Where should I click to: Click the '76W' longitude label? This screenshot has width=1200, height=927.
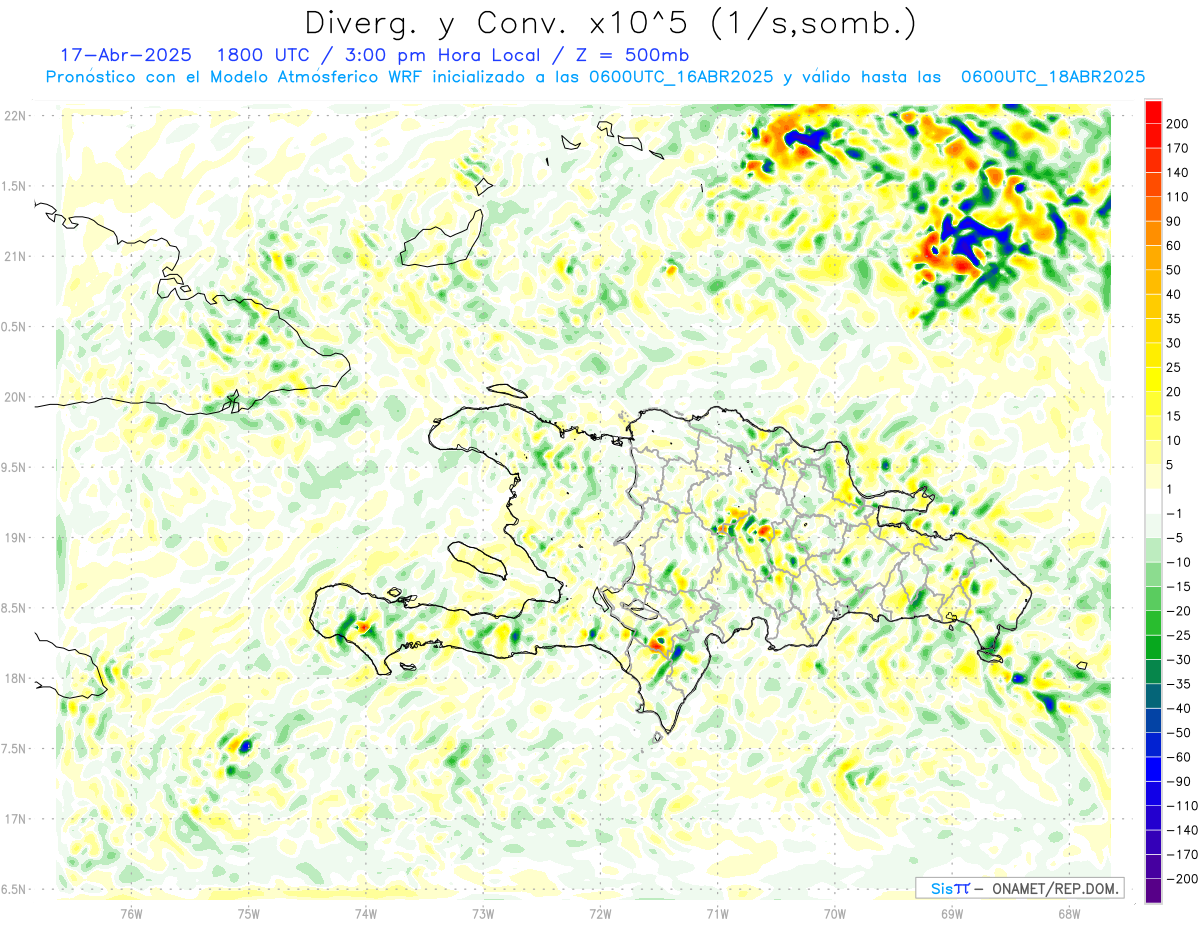[x=131, y=913]
